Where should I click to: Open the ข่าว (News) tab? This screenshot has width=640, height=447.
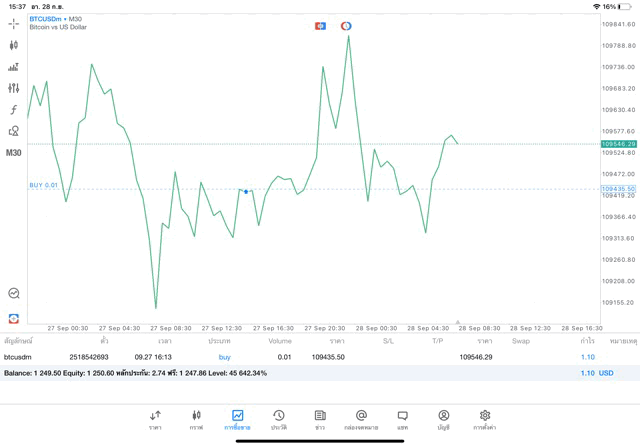319,419
